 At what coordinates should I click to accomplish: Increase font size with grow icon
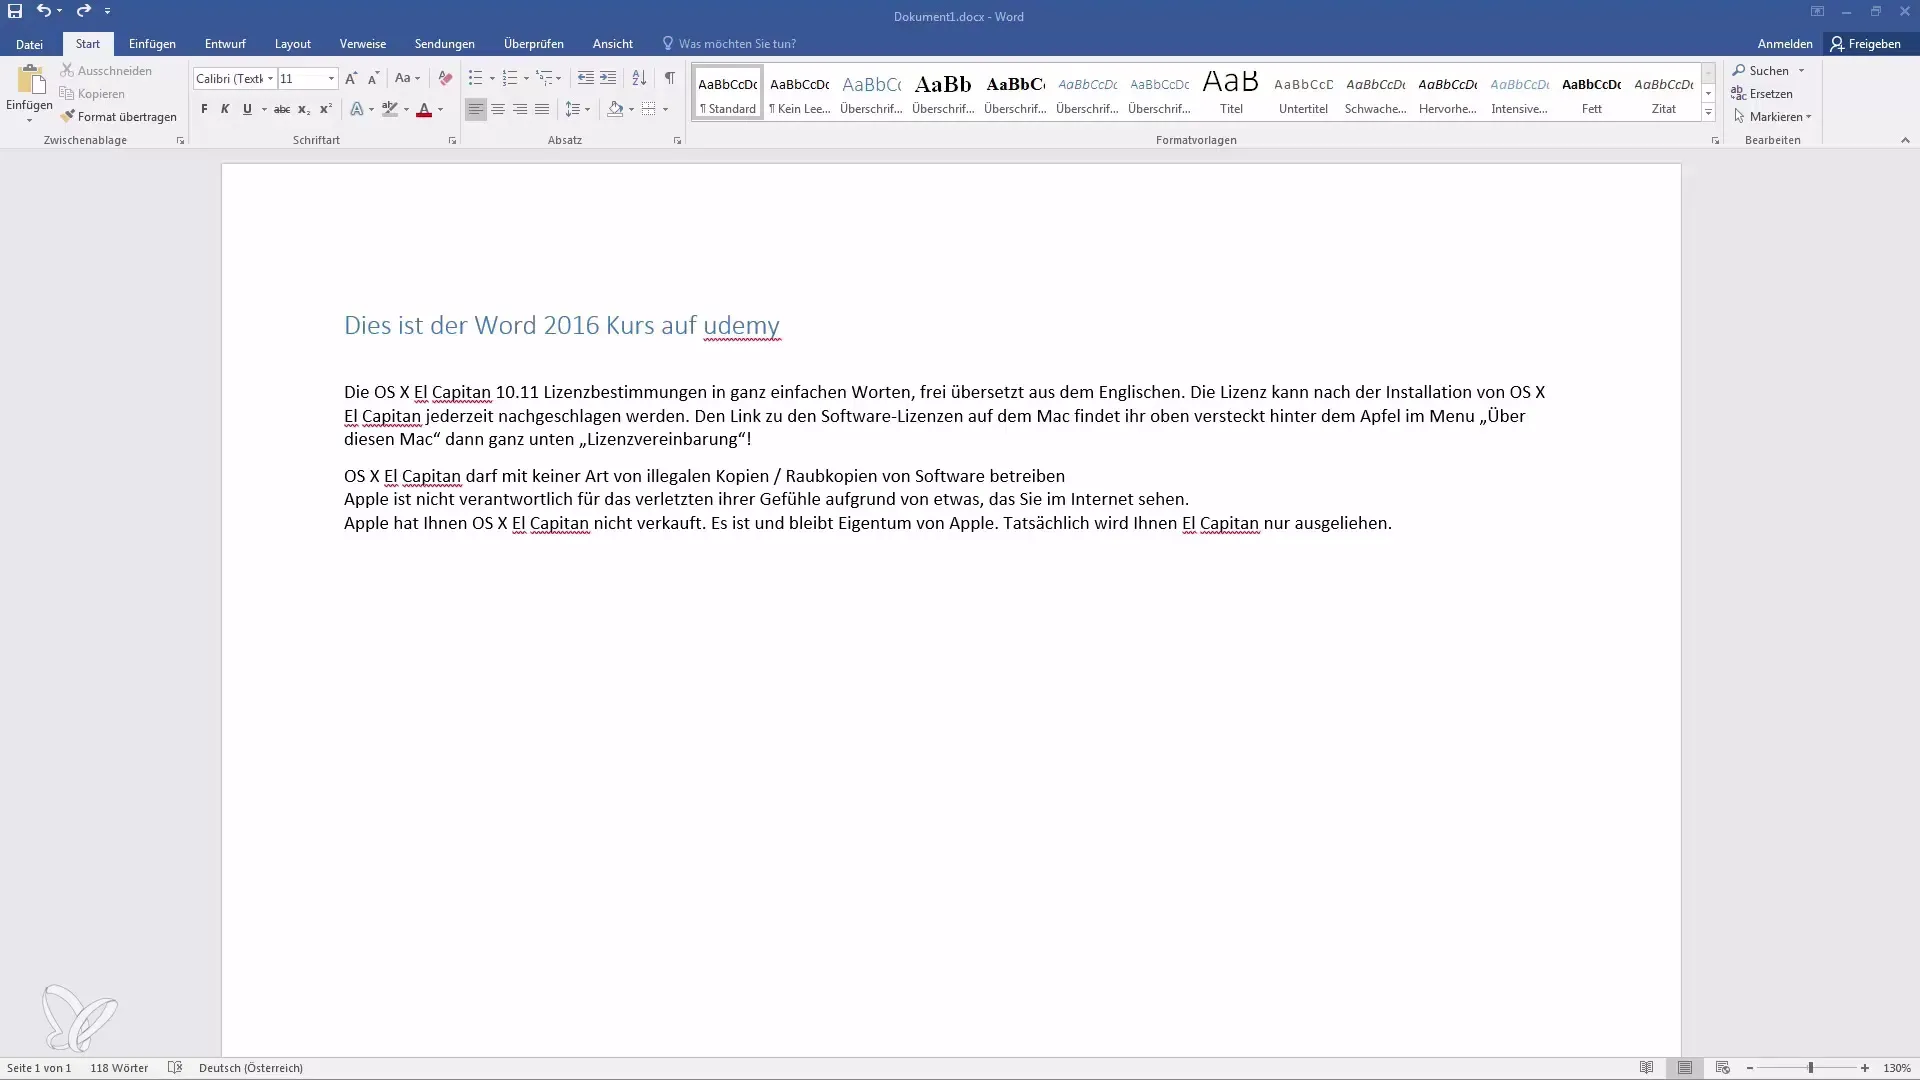click(x=351, y=78)
